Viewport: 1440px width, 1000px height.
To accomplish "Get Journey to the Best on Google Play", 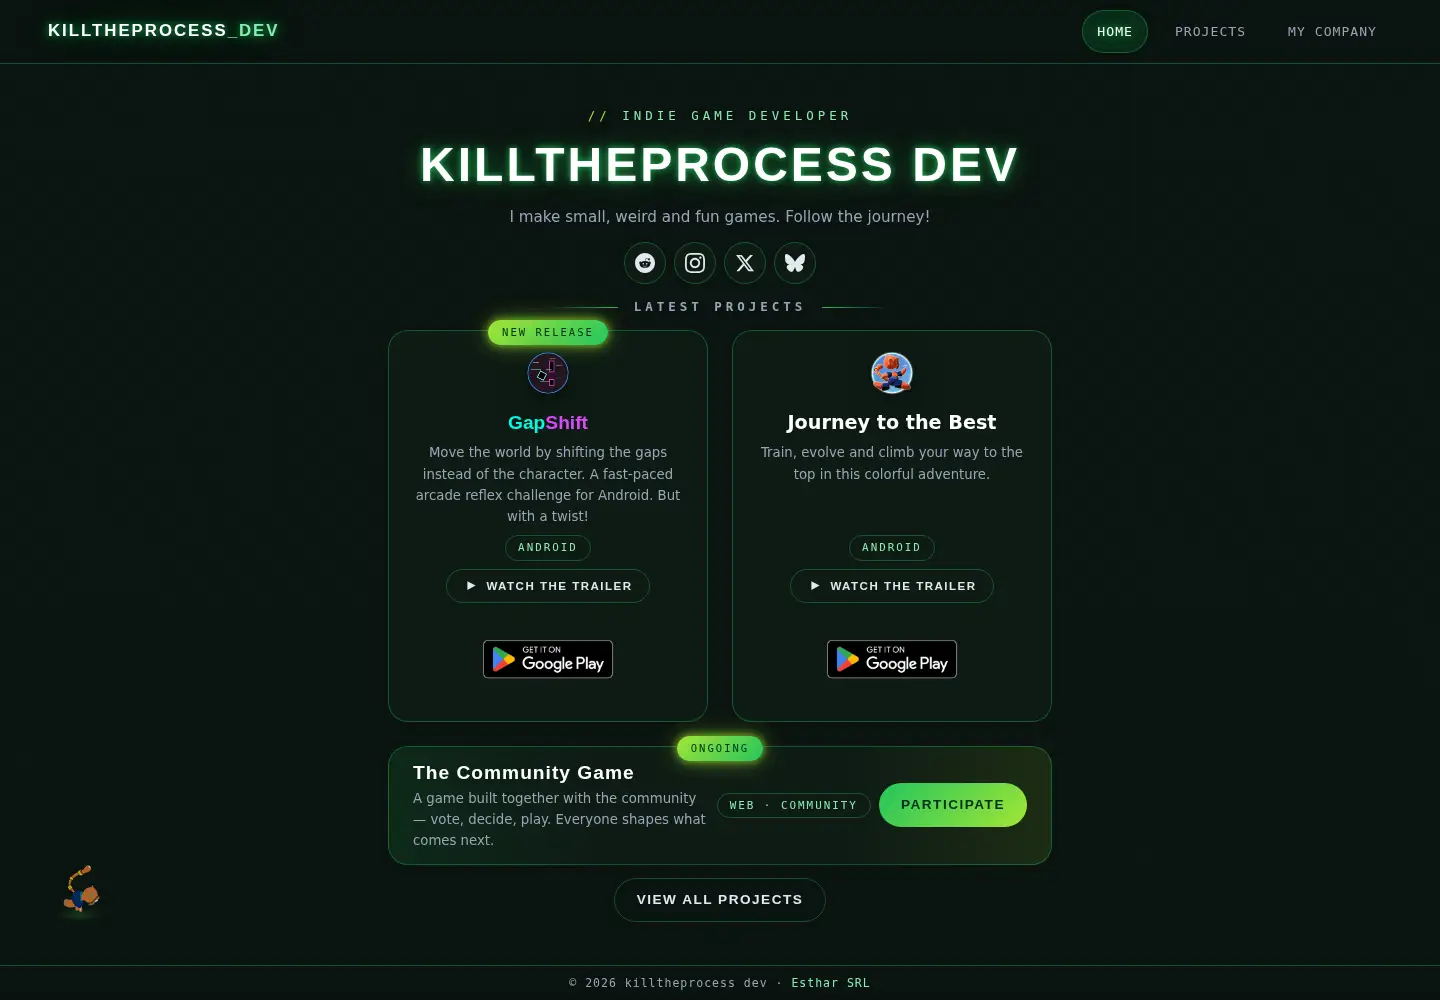I will pos(892,659).
